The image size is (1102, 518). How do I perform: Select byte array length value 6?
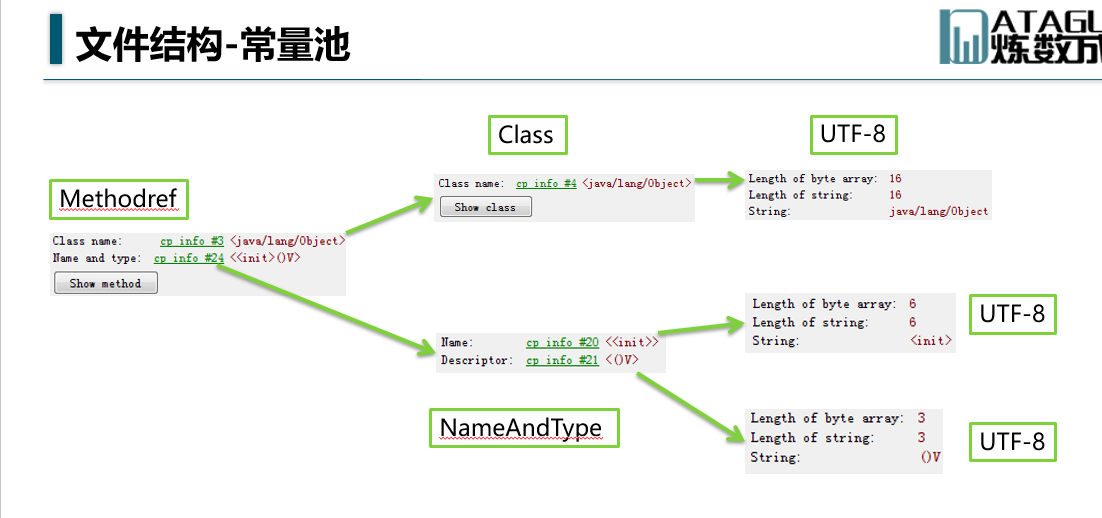tap(912, 304)
